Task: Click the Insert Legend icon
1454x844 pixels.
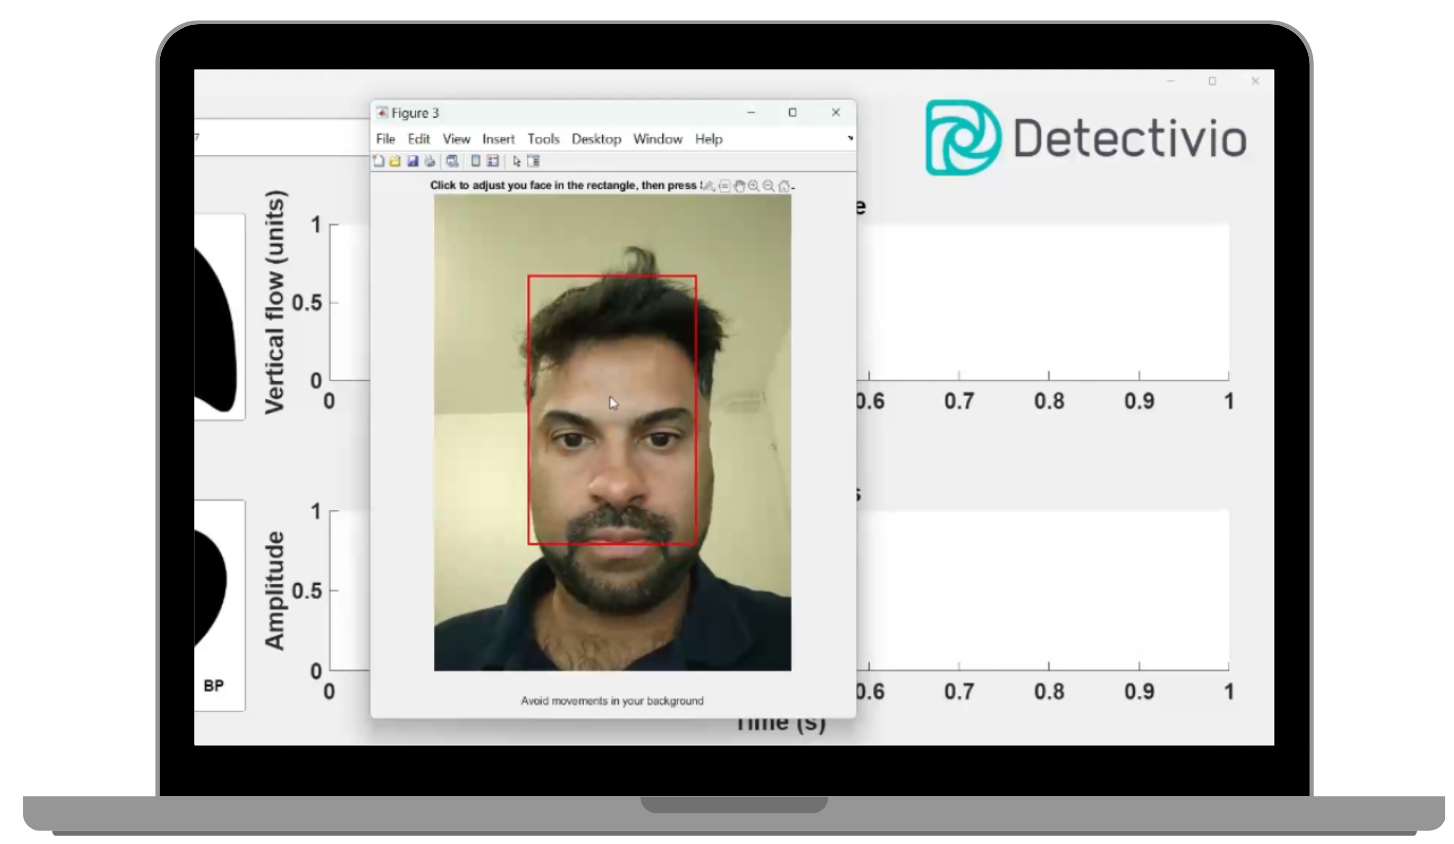Action: [x=492, y=161]
